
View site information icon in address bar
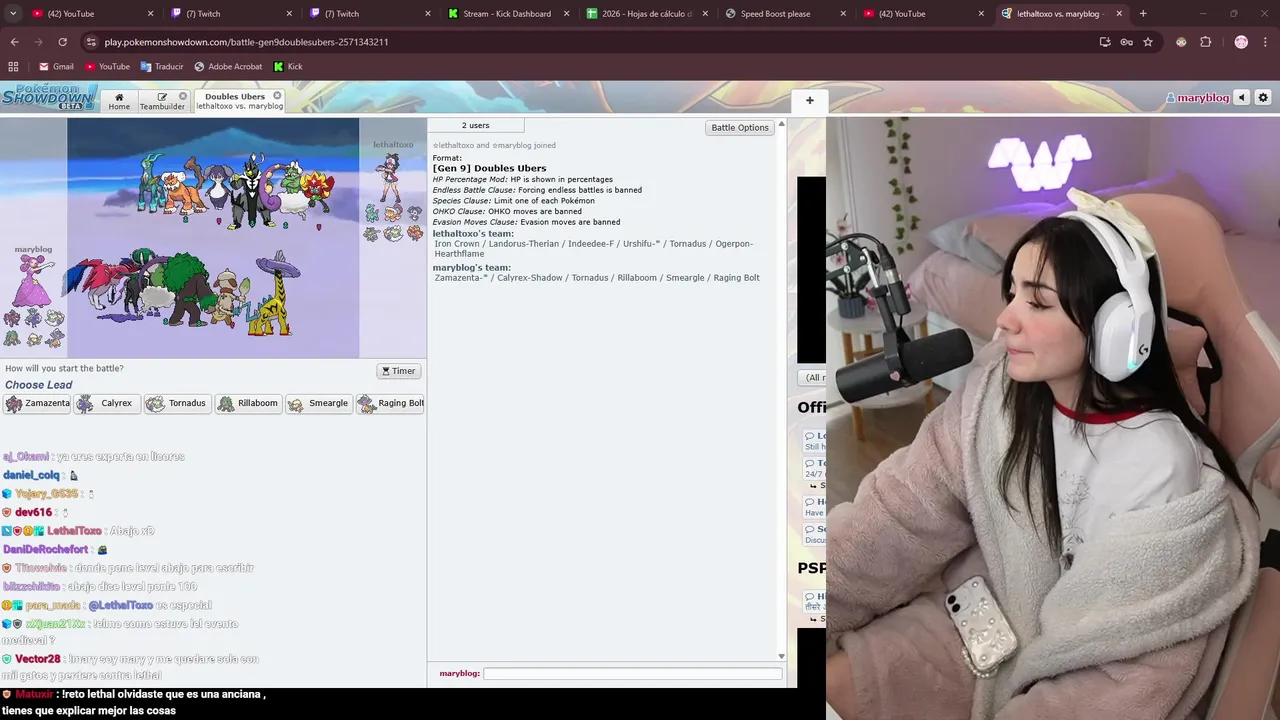coord(91,42)
